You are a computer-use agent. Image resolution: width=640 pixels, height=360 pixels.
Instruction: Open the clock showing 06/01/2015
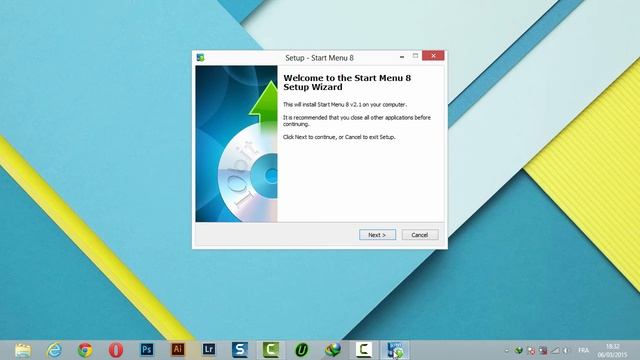(612, 351)
